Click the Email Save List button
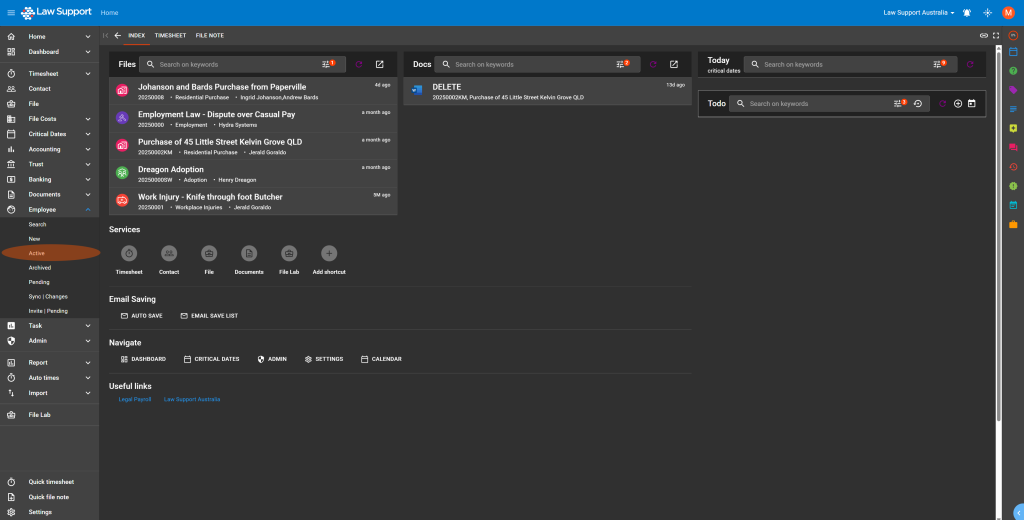 pyautogui.click(x=209, y=315)
